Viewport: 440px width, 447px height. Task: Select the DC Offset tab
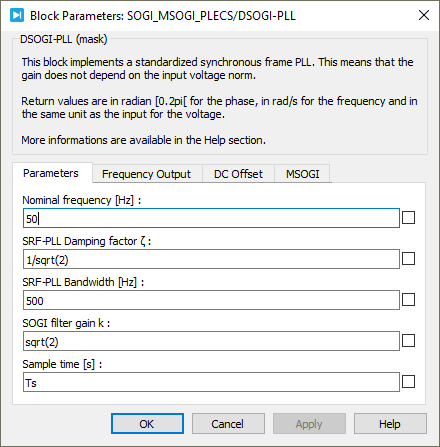(x=238, y=174)
